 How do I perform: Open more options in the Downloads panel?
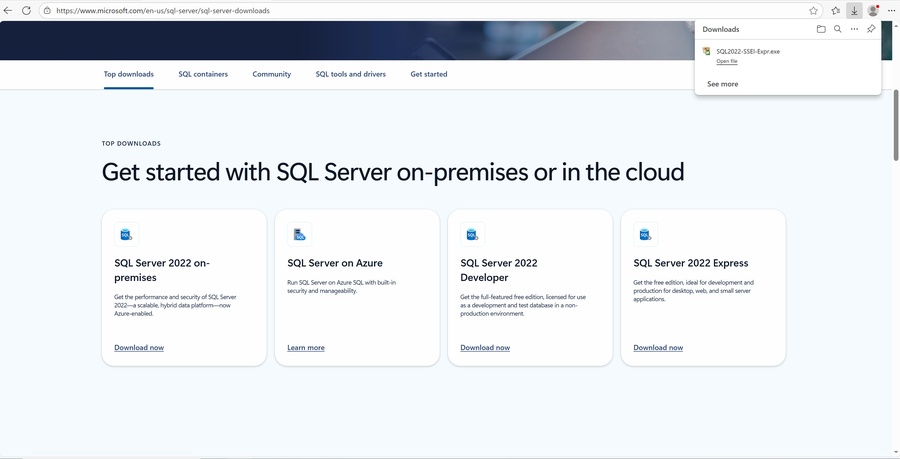[x=855, y=29]
